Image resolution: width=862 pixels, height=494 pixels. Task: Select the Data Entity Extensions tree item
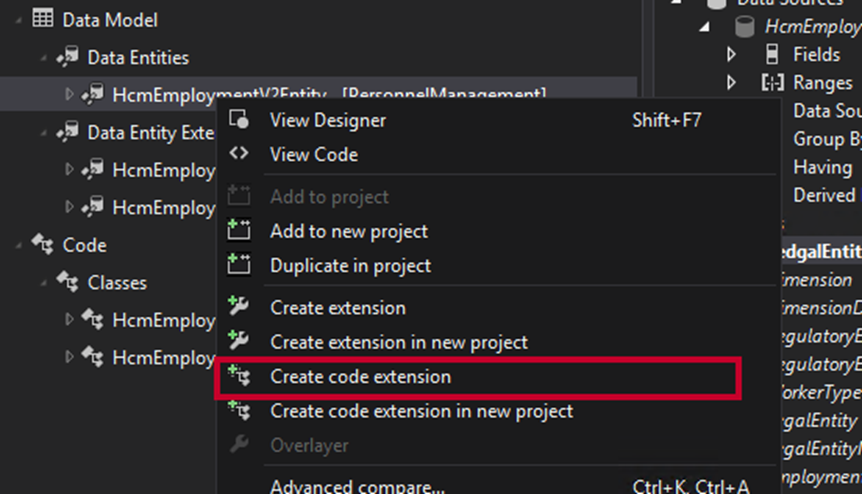click(150, 132)
